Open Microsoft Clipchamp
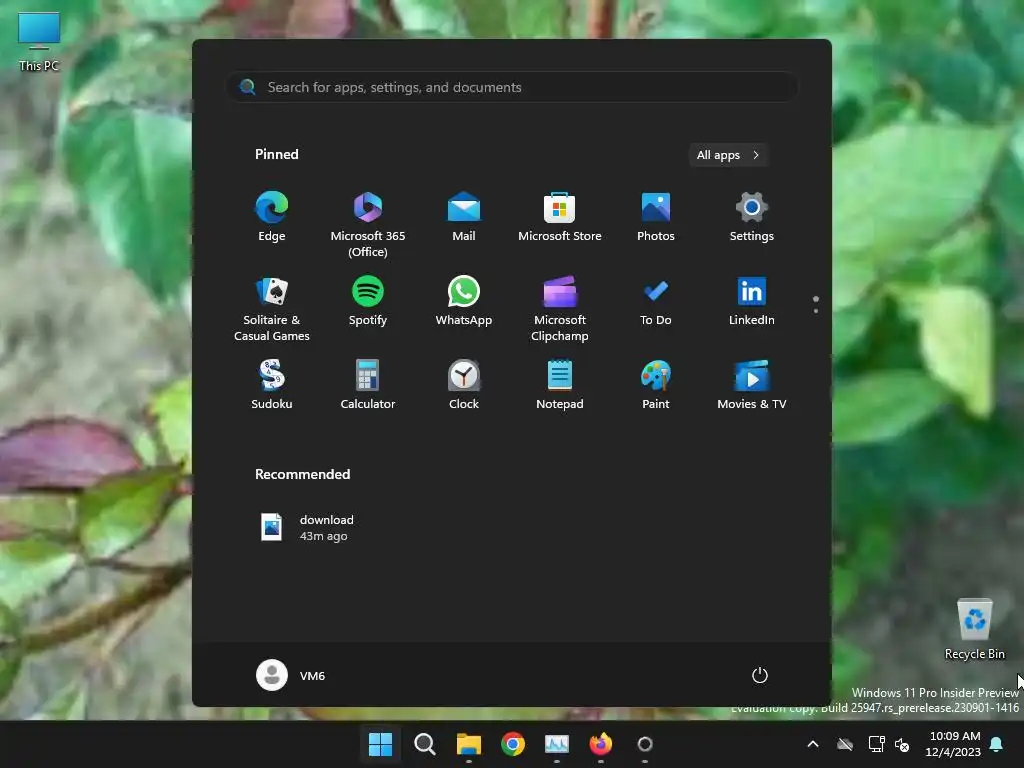Viewport: 1024px width, 768px height. click(x=560, y=309)
